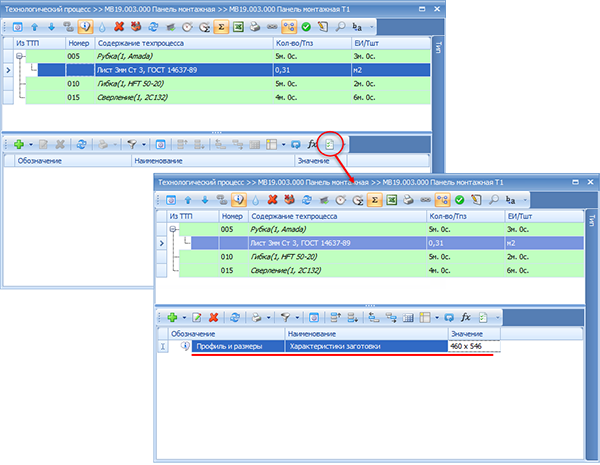Click the refresh icon in lower parameters toolbar
This screenshot has width=600, height=465.
tap(235, 316)
